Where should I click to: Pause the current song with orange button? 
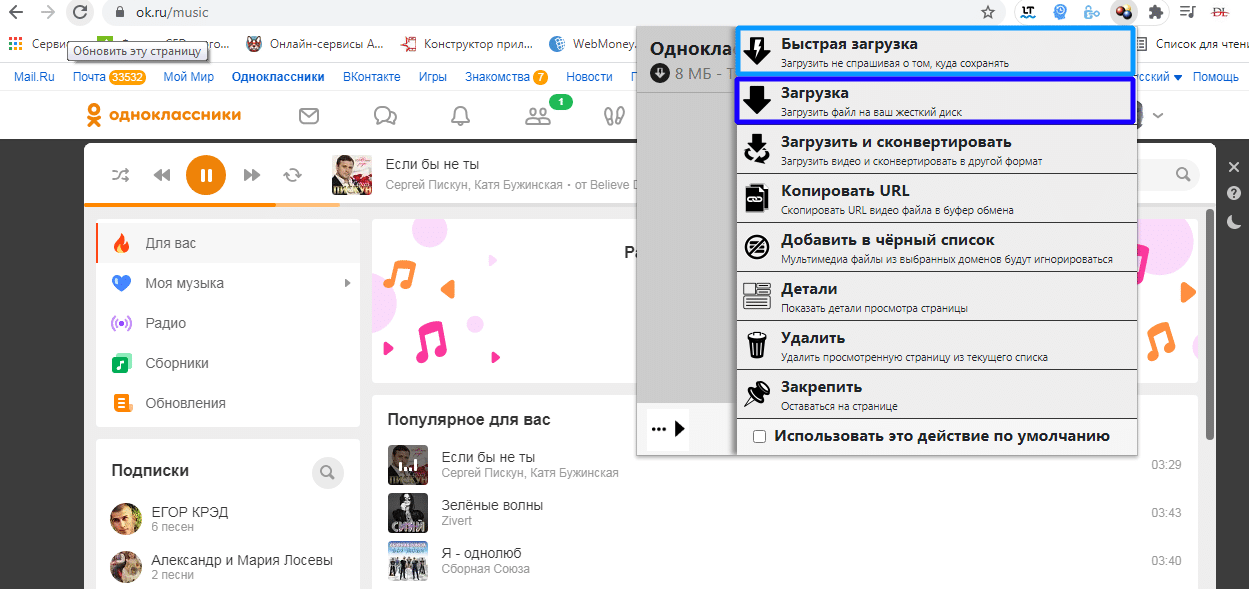pyautogui.click(x=206, y=175)
